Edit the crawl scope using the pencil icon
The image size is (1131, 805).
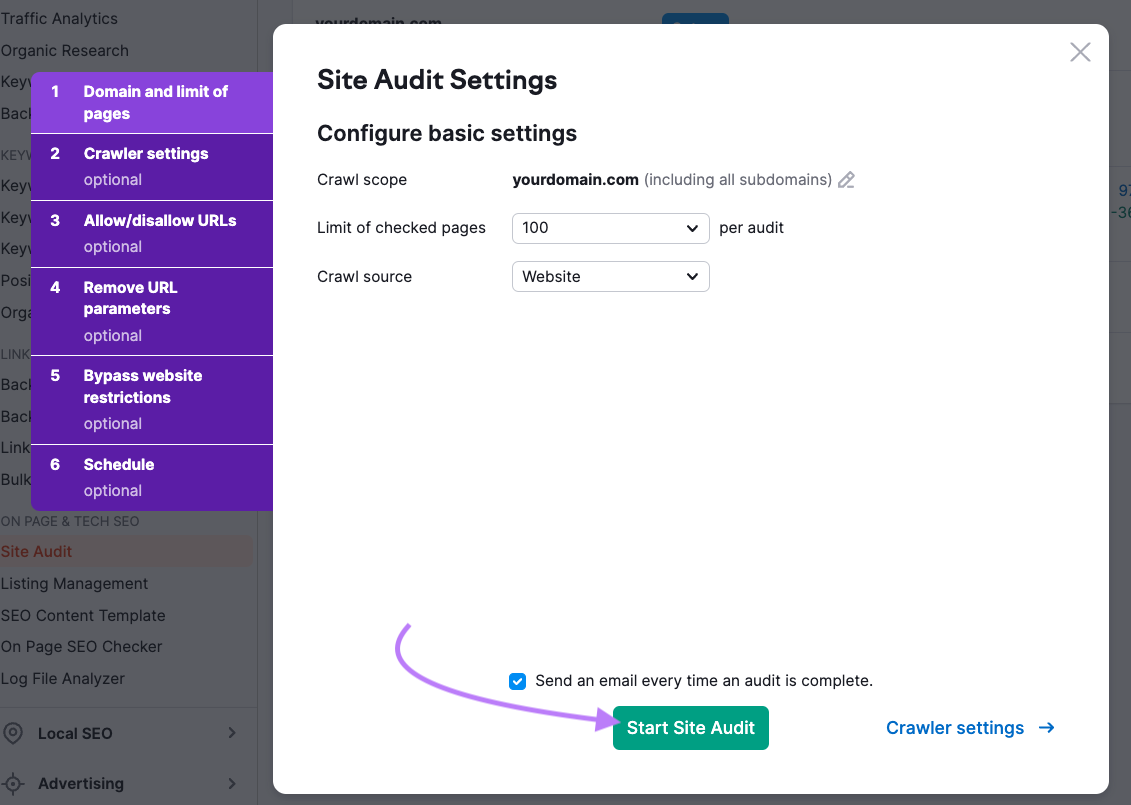click(846, 179)
